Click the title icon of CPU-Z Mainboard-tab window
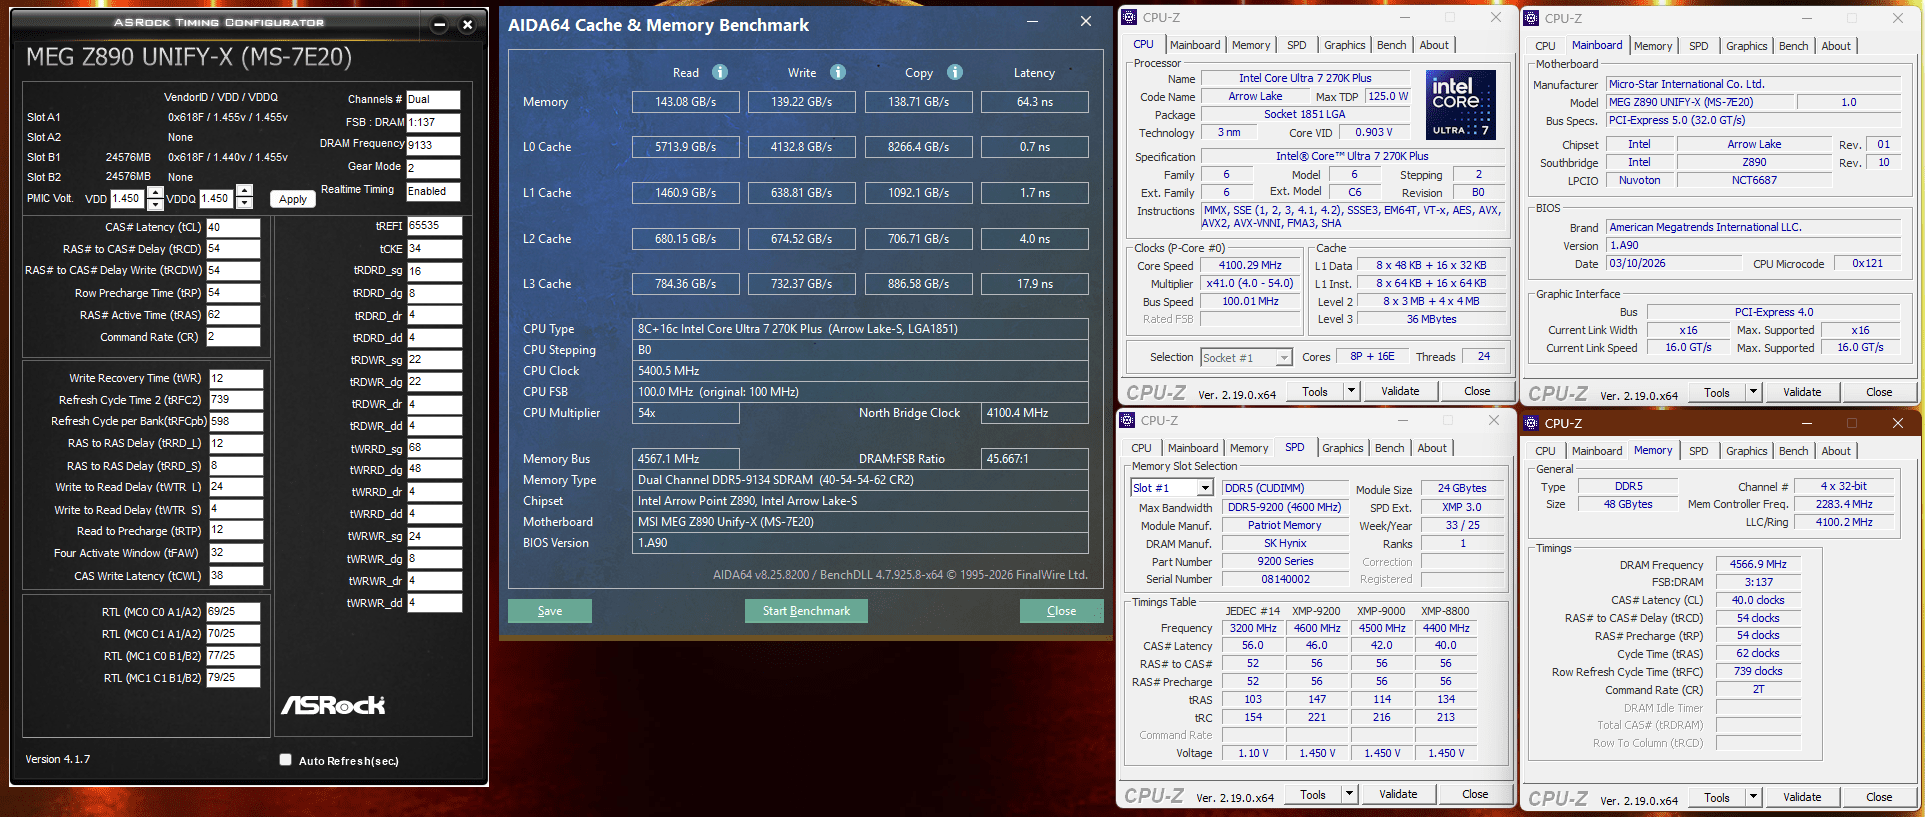 tap(1531, 18)
